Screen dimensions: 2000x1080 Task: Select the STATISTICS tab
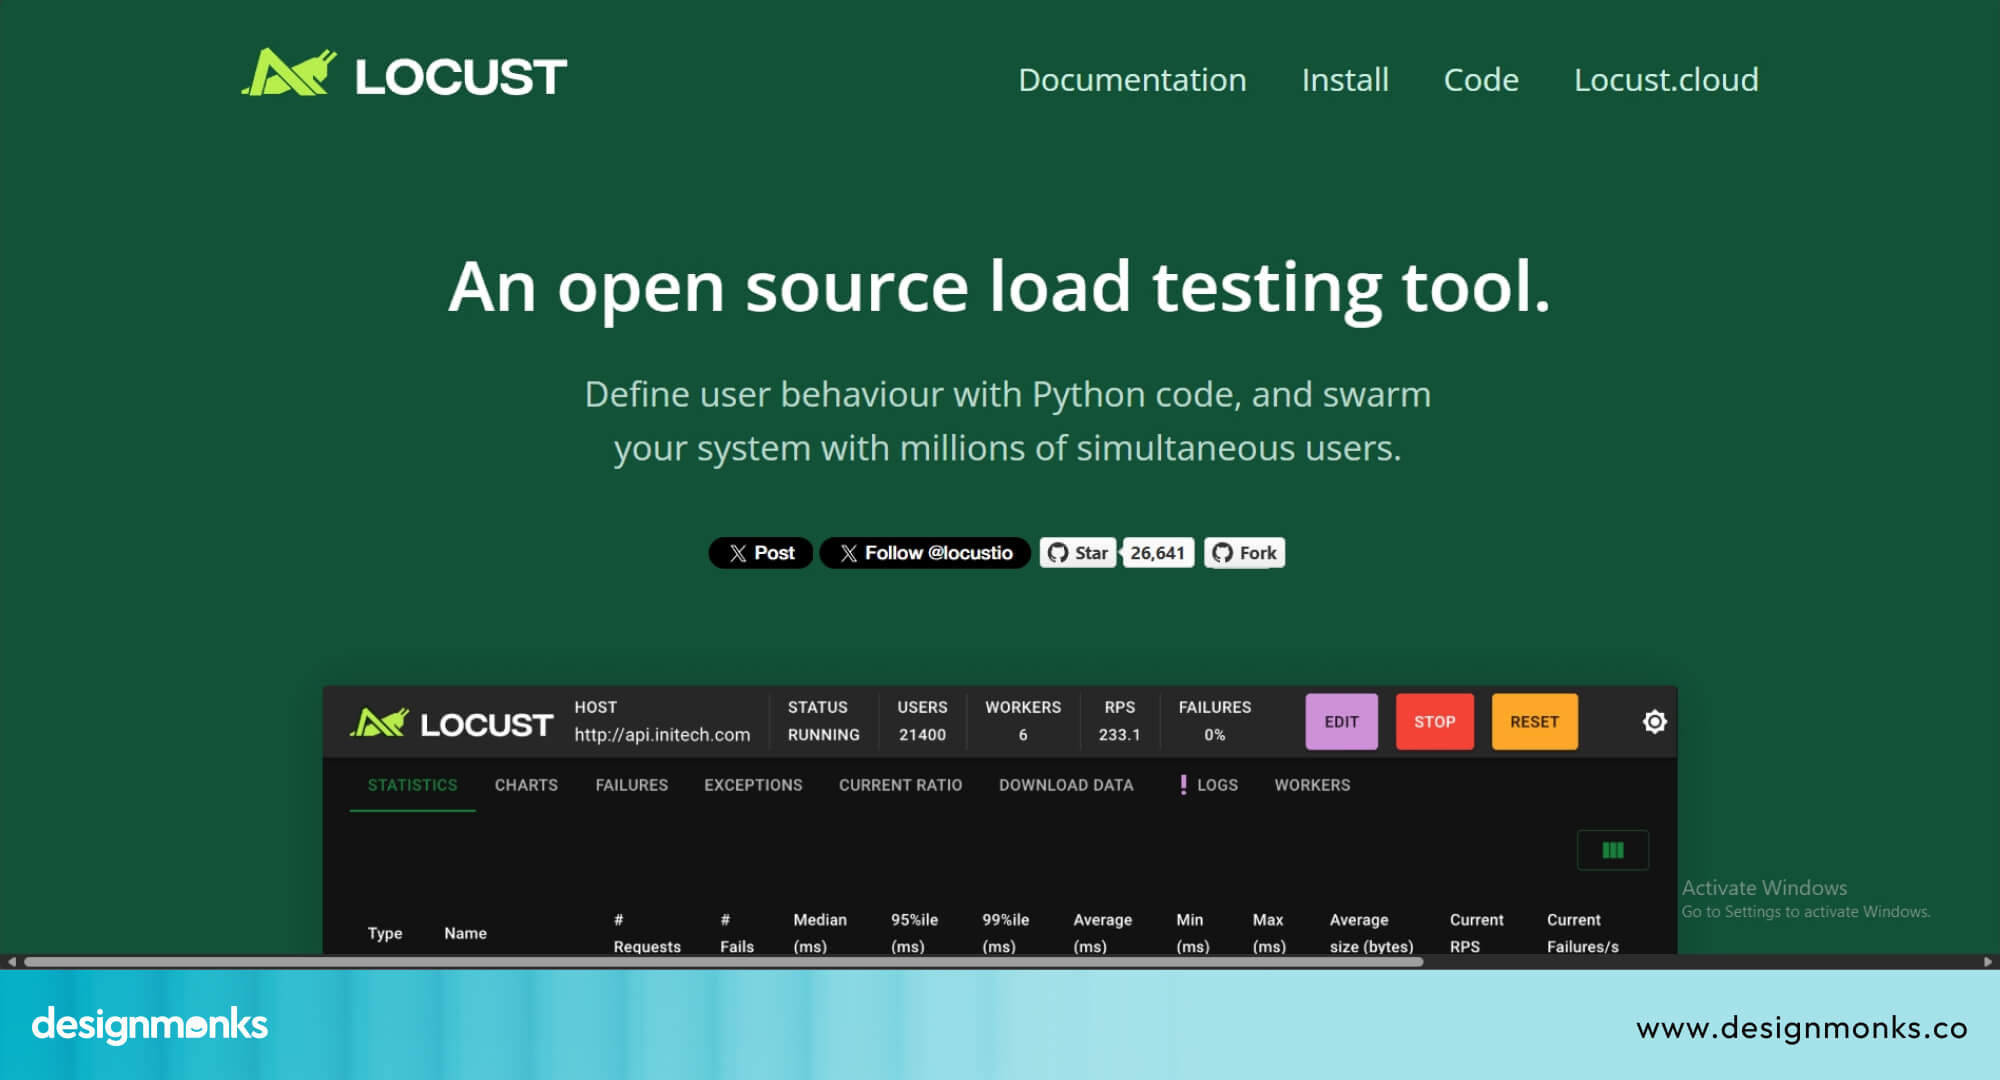(412, 785)
